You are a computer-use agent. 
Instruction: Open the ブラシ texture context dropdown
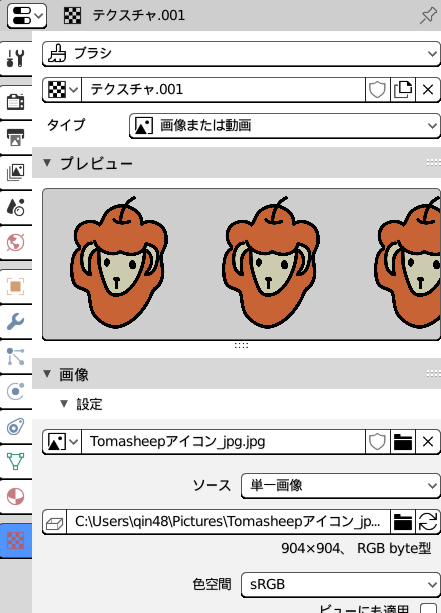[241, 54]
